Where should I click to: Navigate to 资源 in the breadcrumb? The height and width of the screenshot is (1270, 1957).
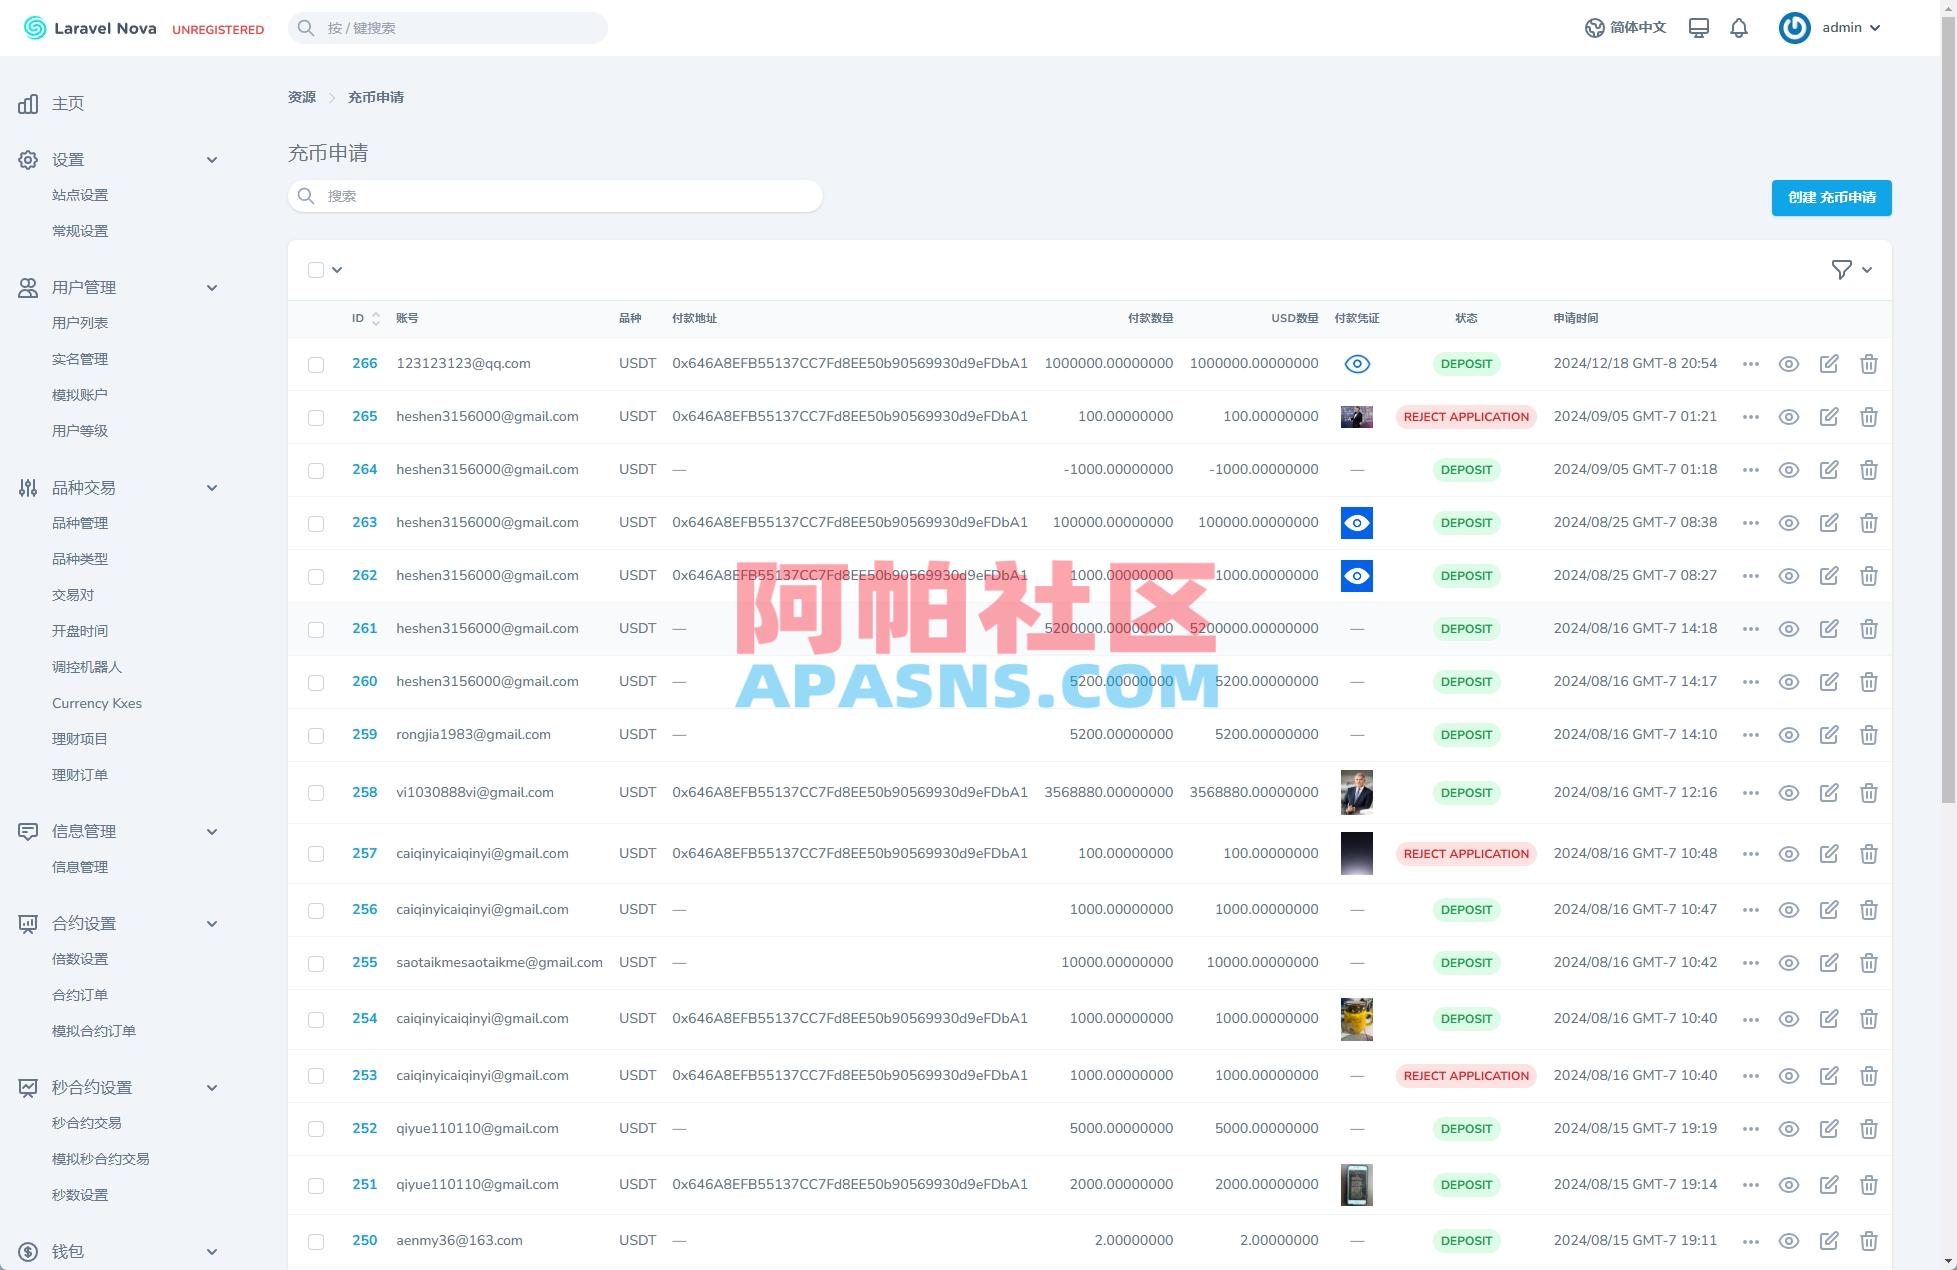(302, 96)
